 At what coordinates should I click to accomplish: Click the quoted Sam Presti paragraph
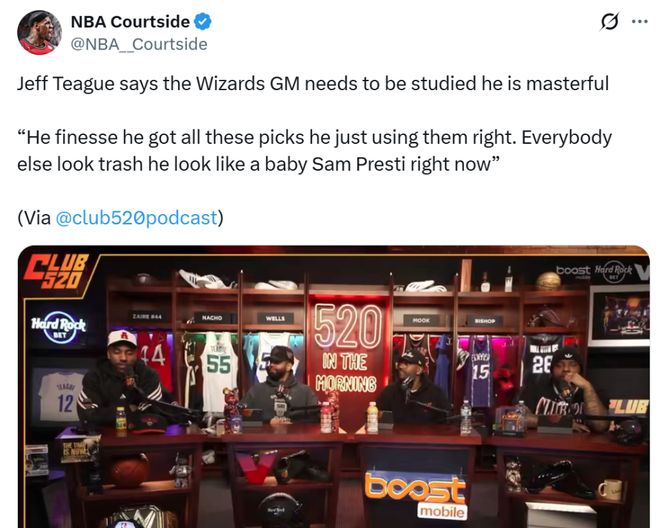pyautogui.click(x=314, y=151)
